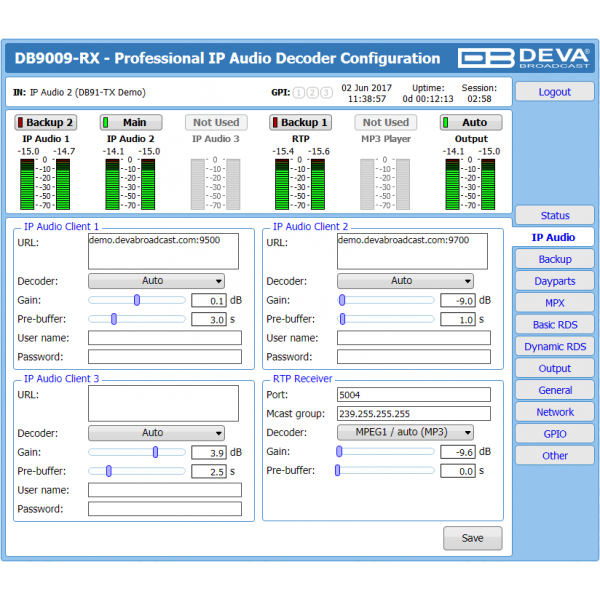Click Gain slider of IP Audio Client 2
Image resolution: width=600 pixels, height=600 pixels.
[386, 300]
